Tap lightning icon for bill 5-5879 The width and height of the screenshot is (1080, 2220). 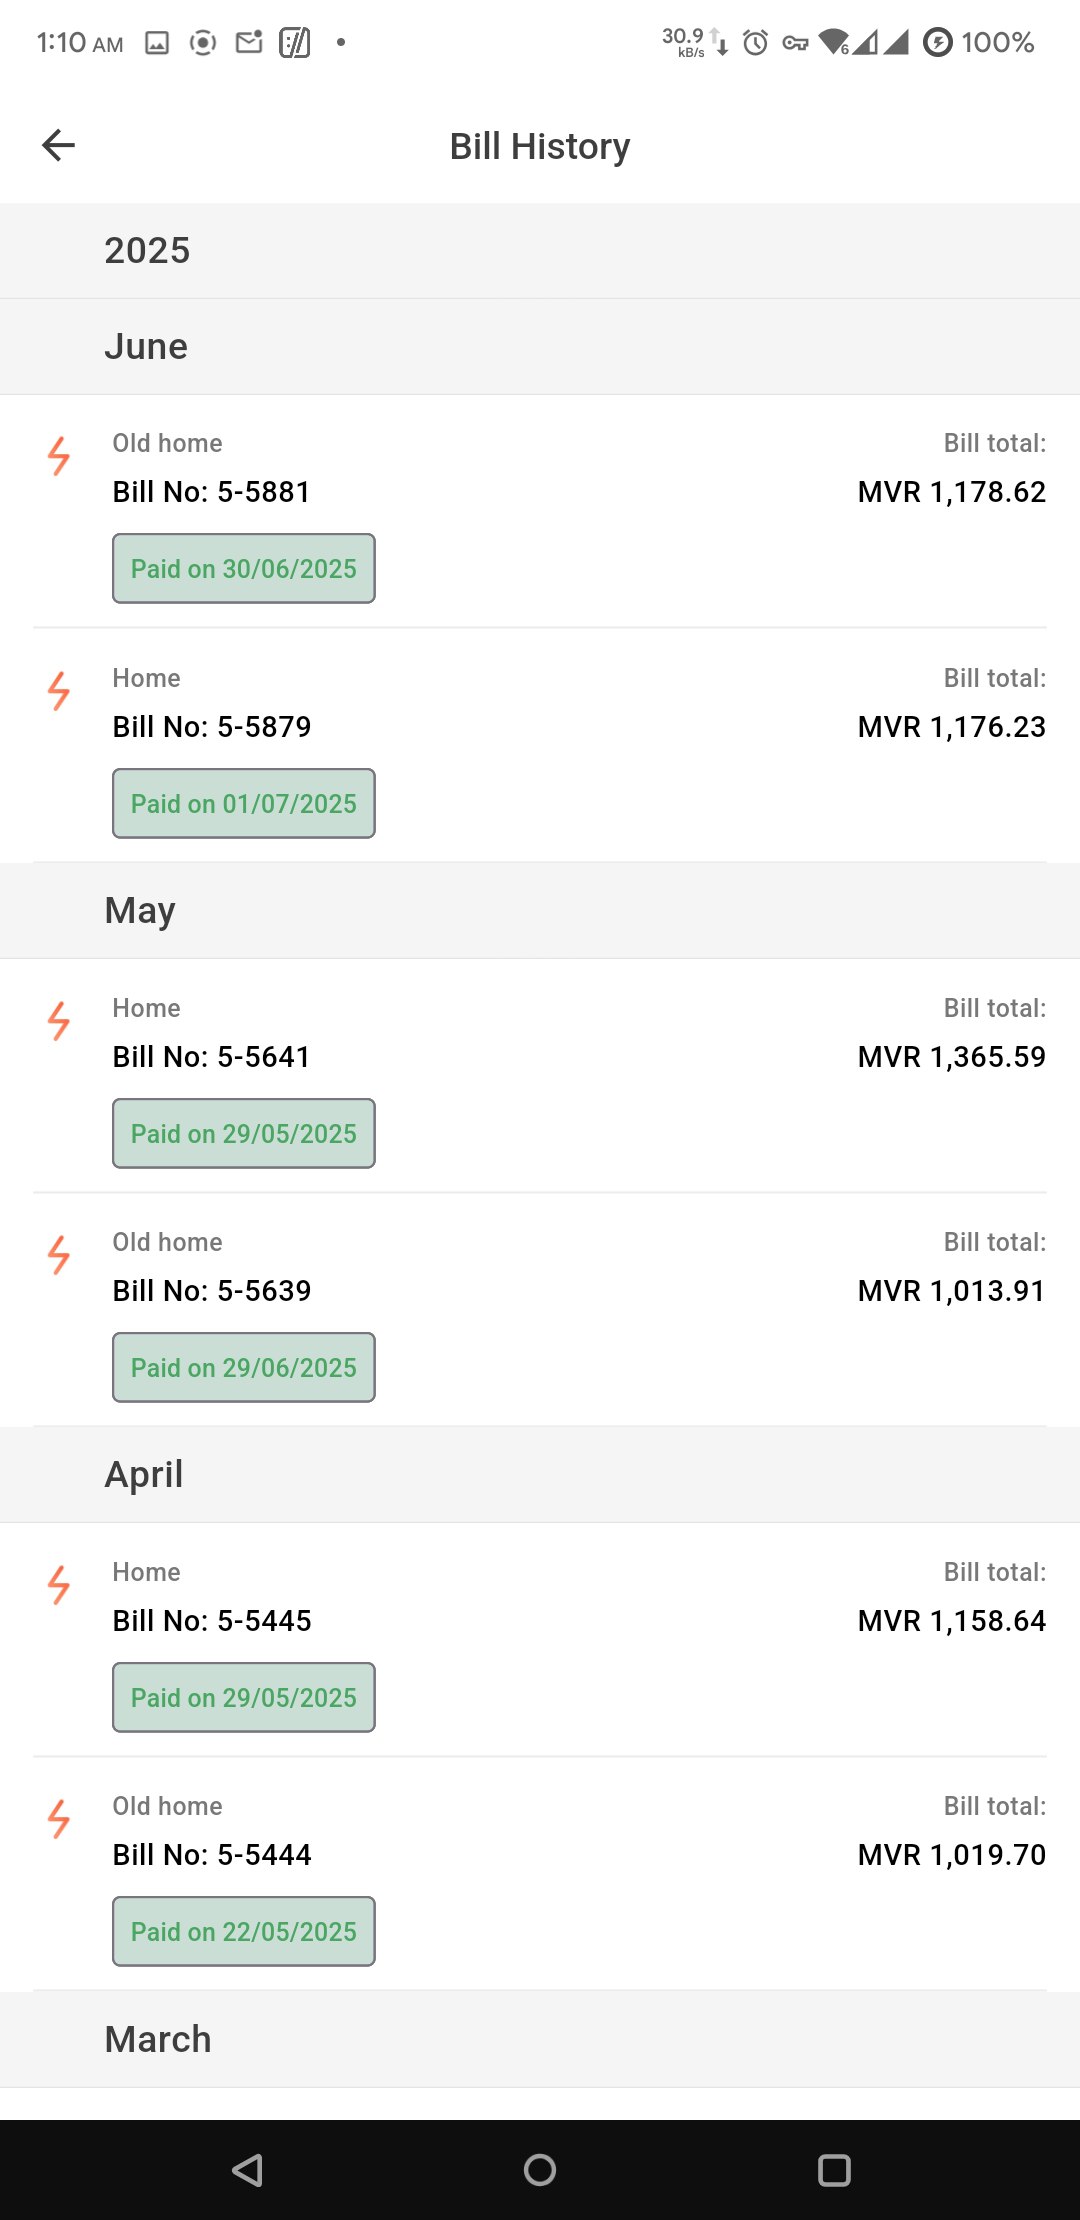59,691
